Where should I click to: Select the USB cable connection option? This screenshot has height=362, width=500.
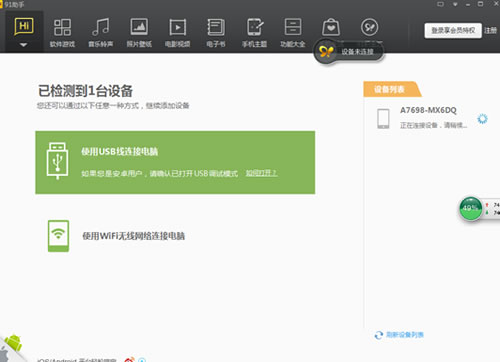click(175, 162)
